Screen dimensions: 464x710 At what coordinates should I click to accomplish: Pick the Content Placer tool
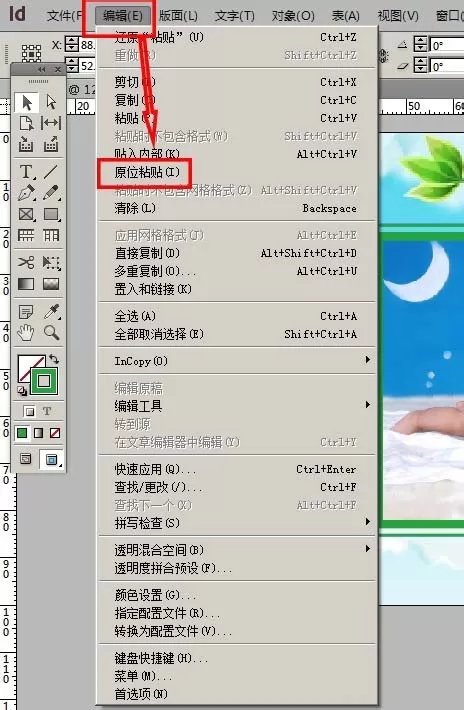pyautogui.click(x=51, y=144)
